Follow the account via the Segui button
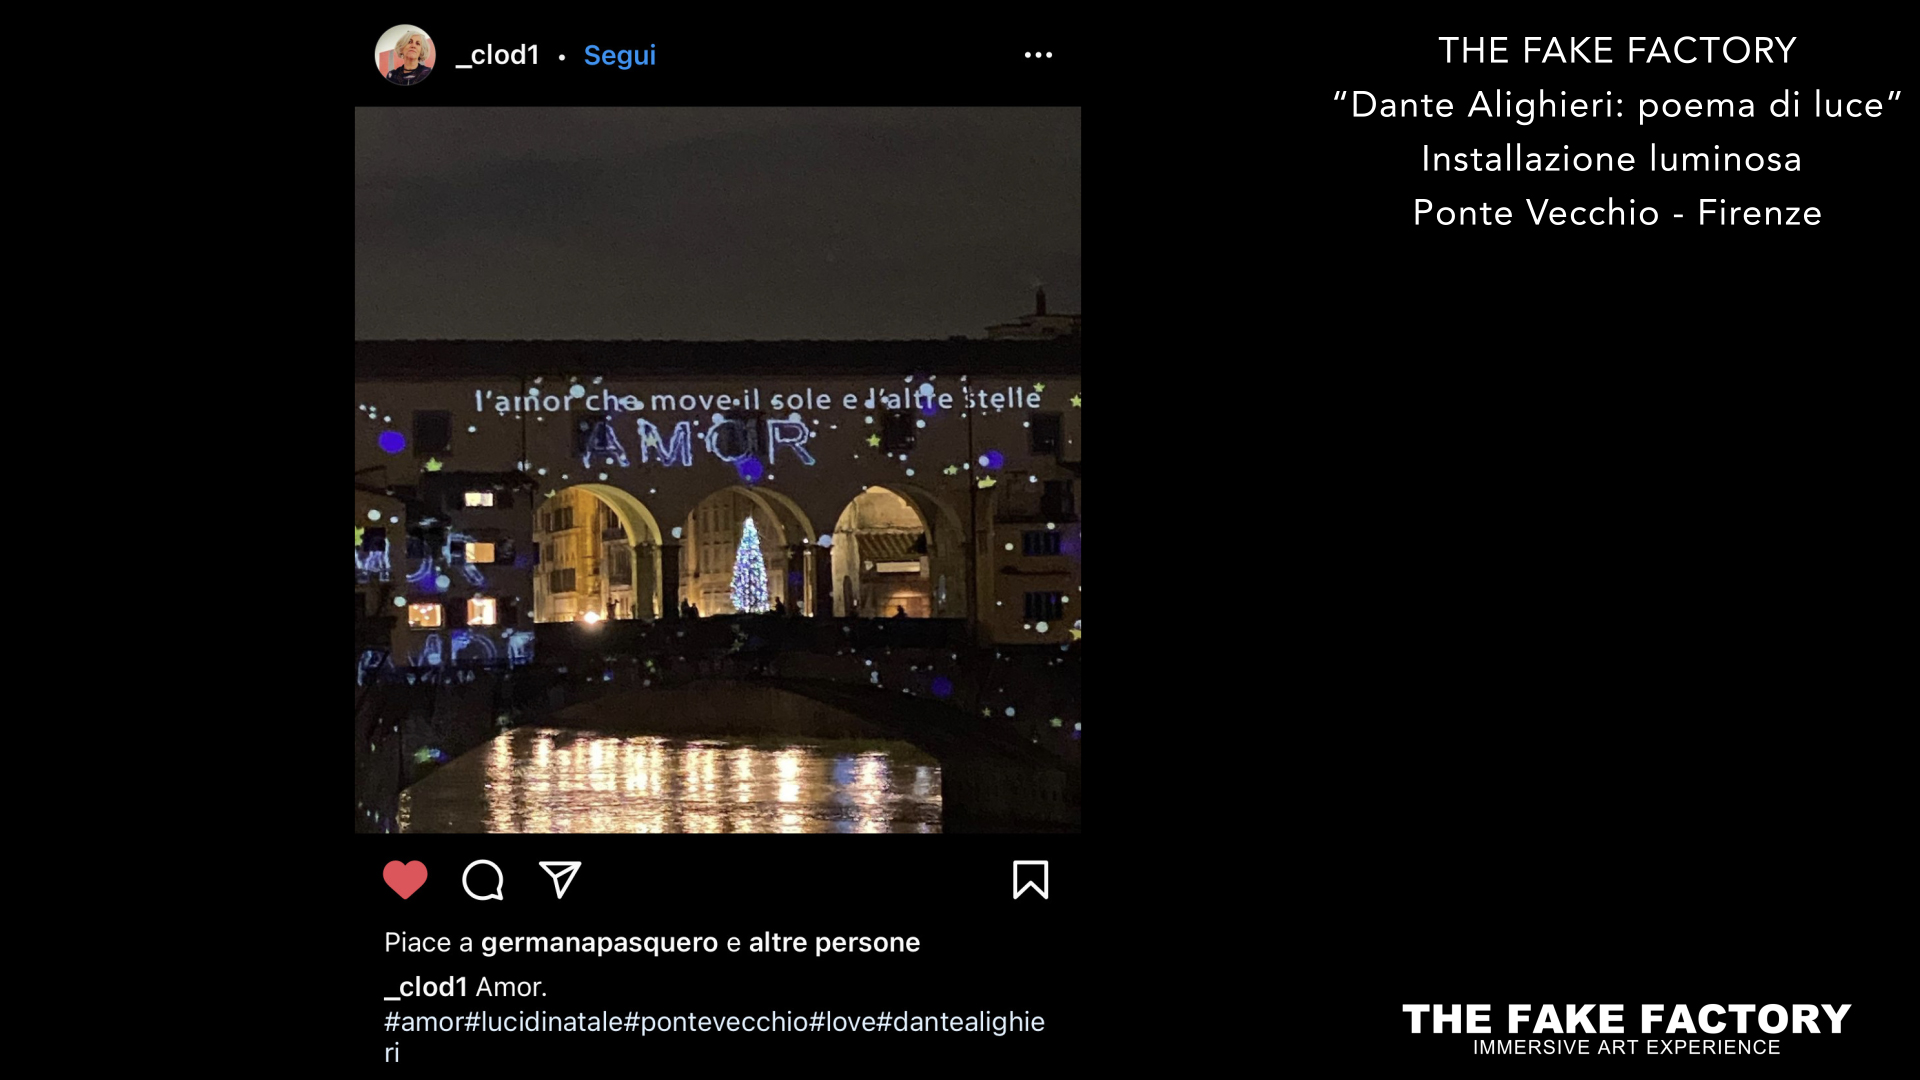1920x1080 pixels. (620, 55)
